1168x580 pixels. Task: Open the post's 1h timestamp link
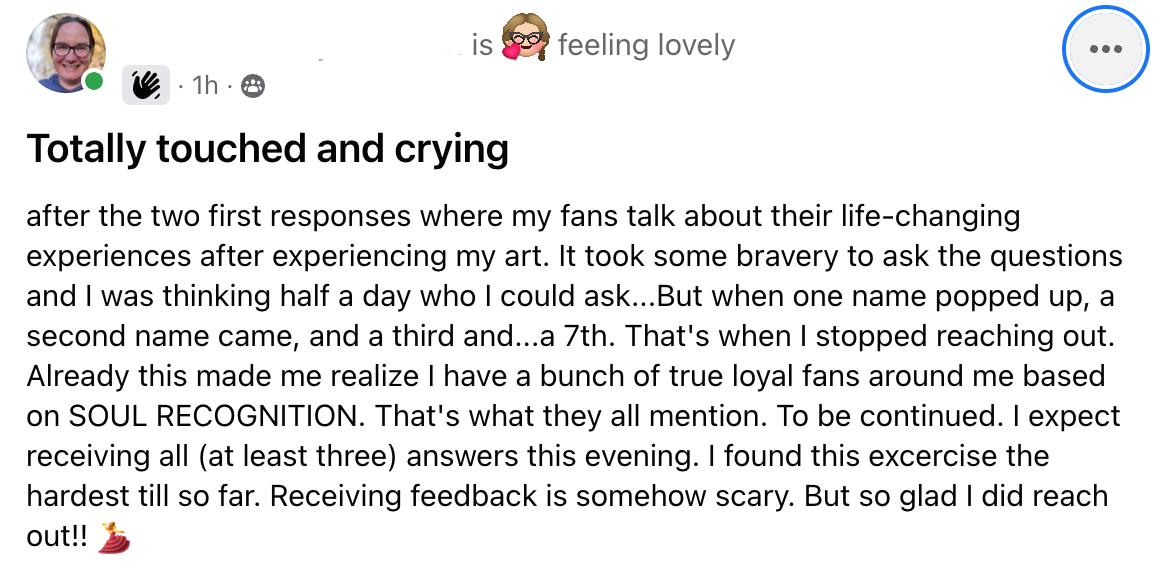204,87
